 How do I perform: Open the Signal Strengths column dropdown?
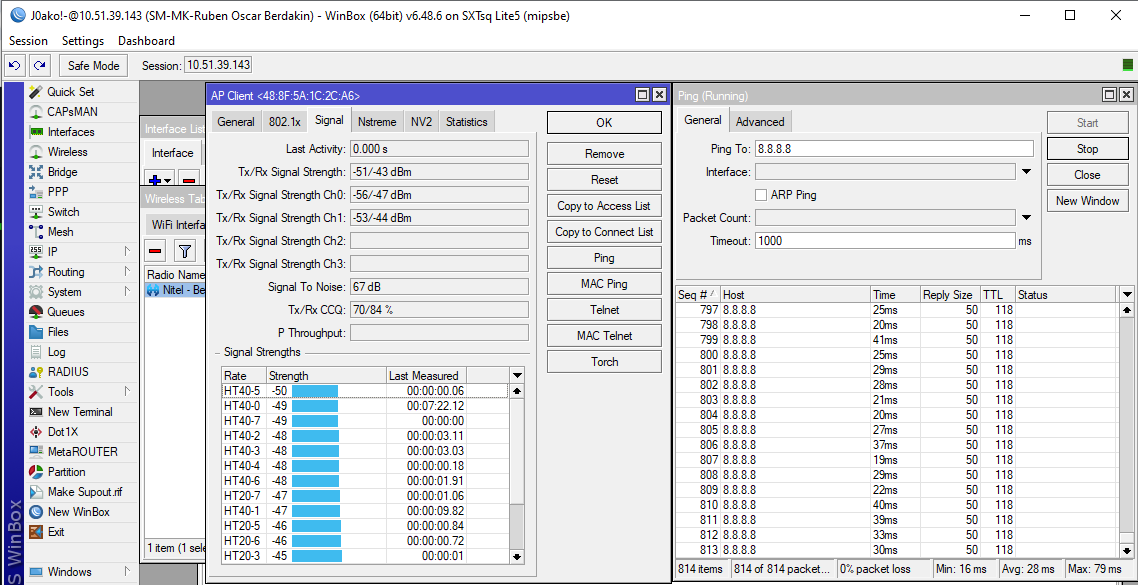(517, 375)
